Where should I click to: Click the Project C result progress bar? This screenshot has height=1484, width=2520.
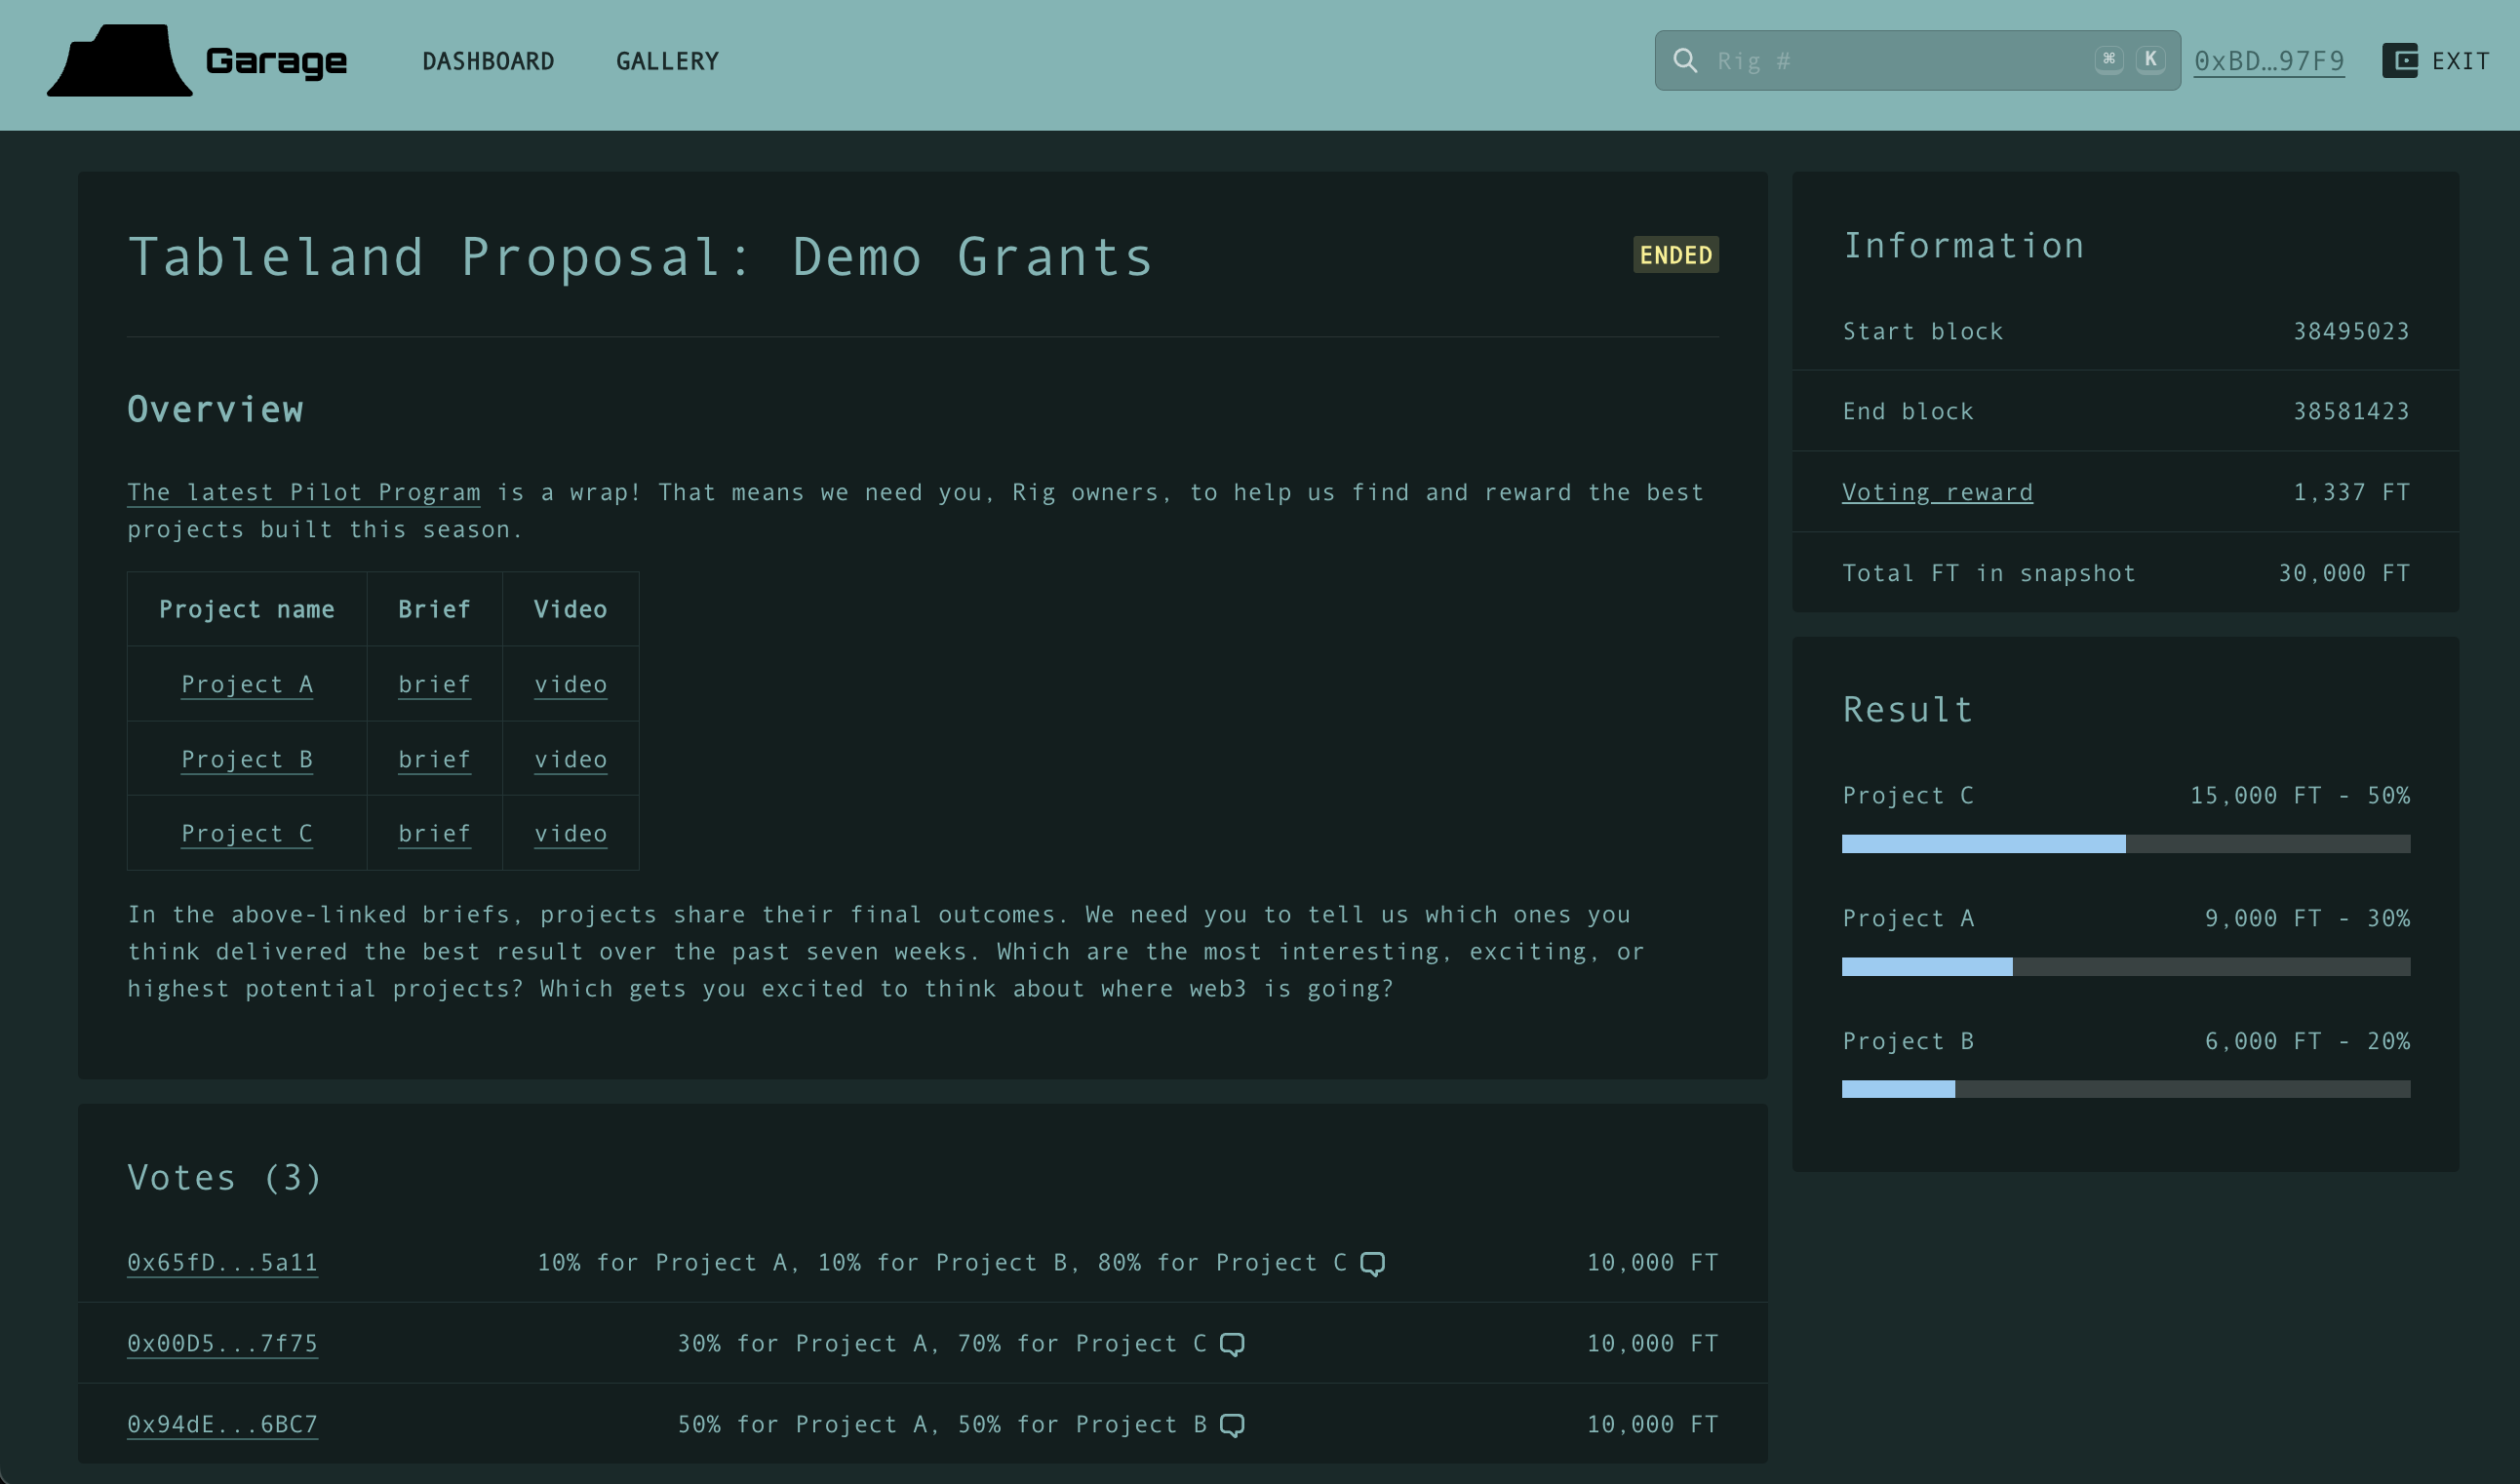[2125, 844]
